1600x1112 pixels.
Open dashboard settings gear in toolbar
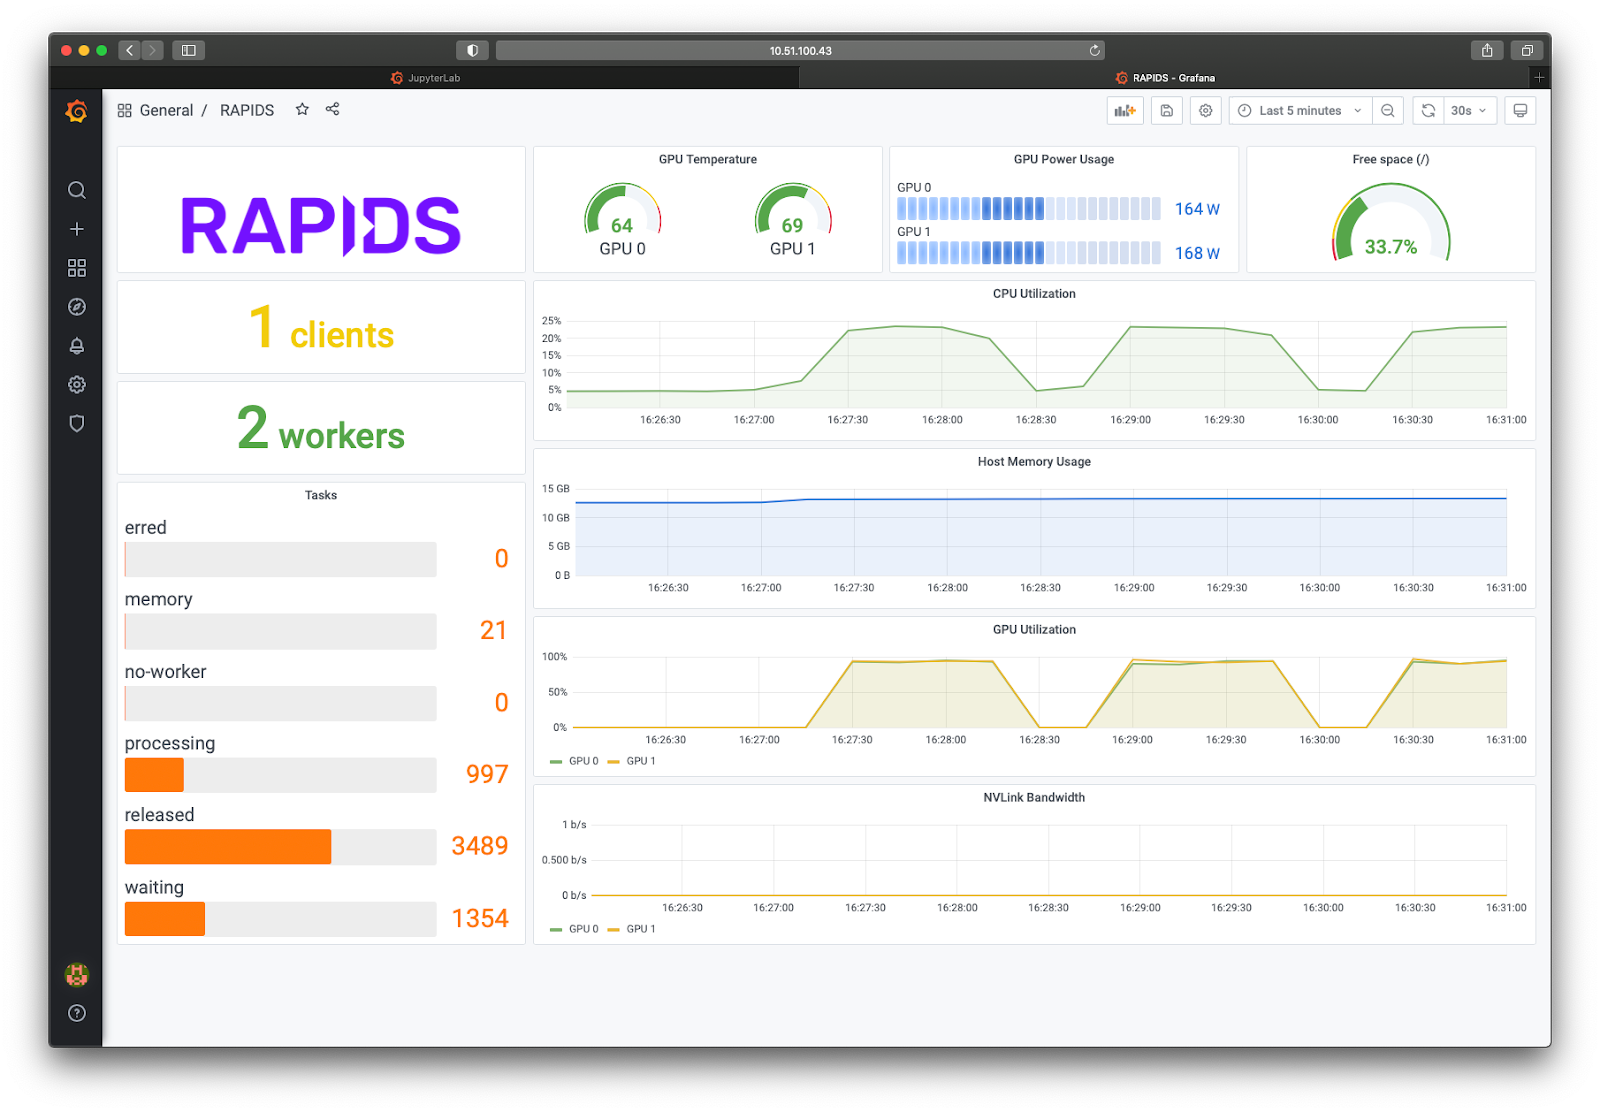pyautogui.click(x=1206, y=111)
